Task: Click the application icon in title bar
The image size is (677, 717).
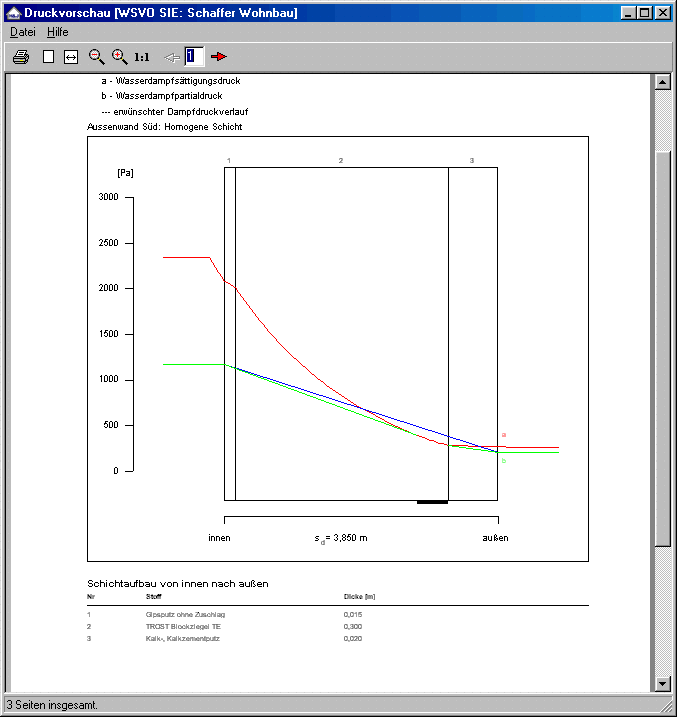Action: tap(13, 12)
